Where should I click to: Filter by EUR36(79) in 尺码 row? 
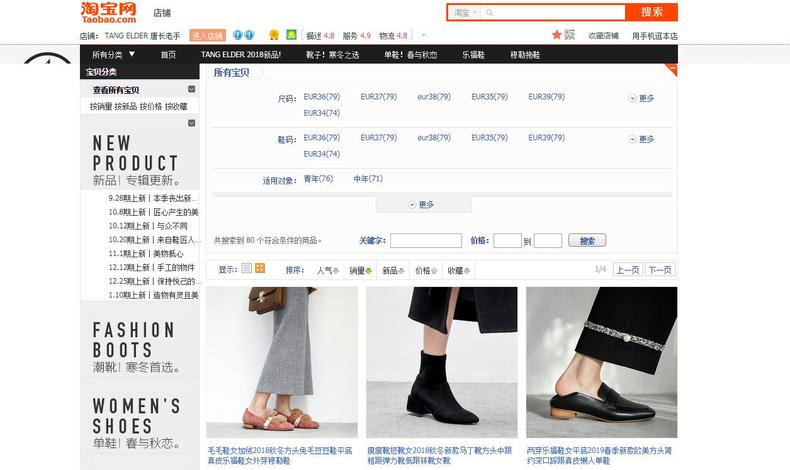tap(321, 97)
